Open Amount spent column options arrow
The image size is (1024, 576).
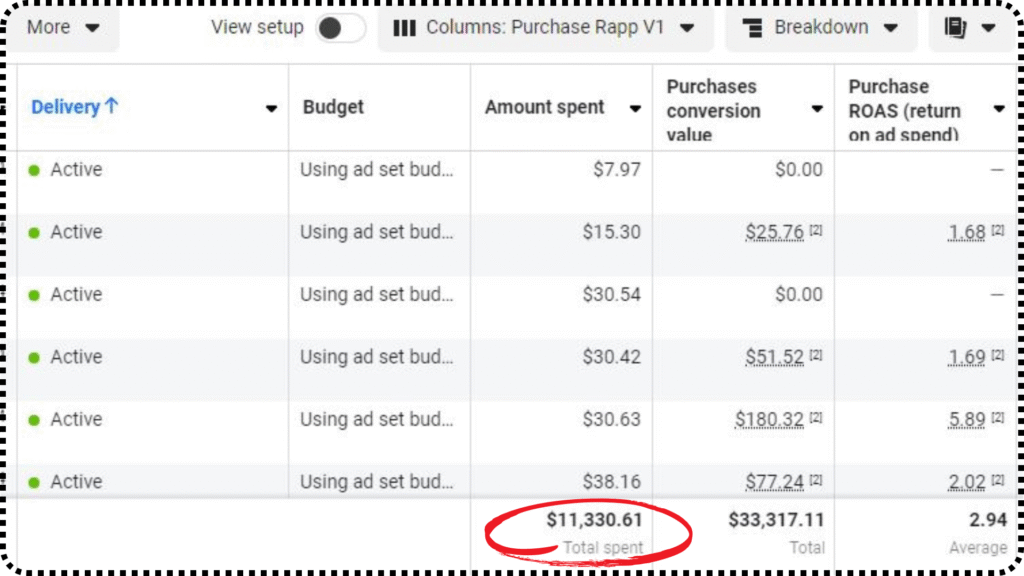[x=635, y=109]
